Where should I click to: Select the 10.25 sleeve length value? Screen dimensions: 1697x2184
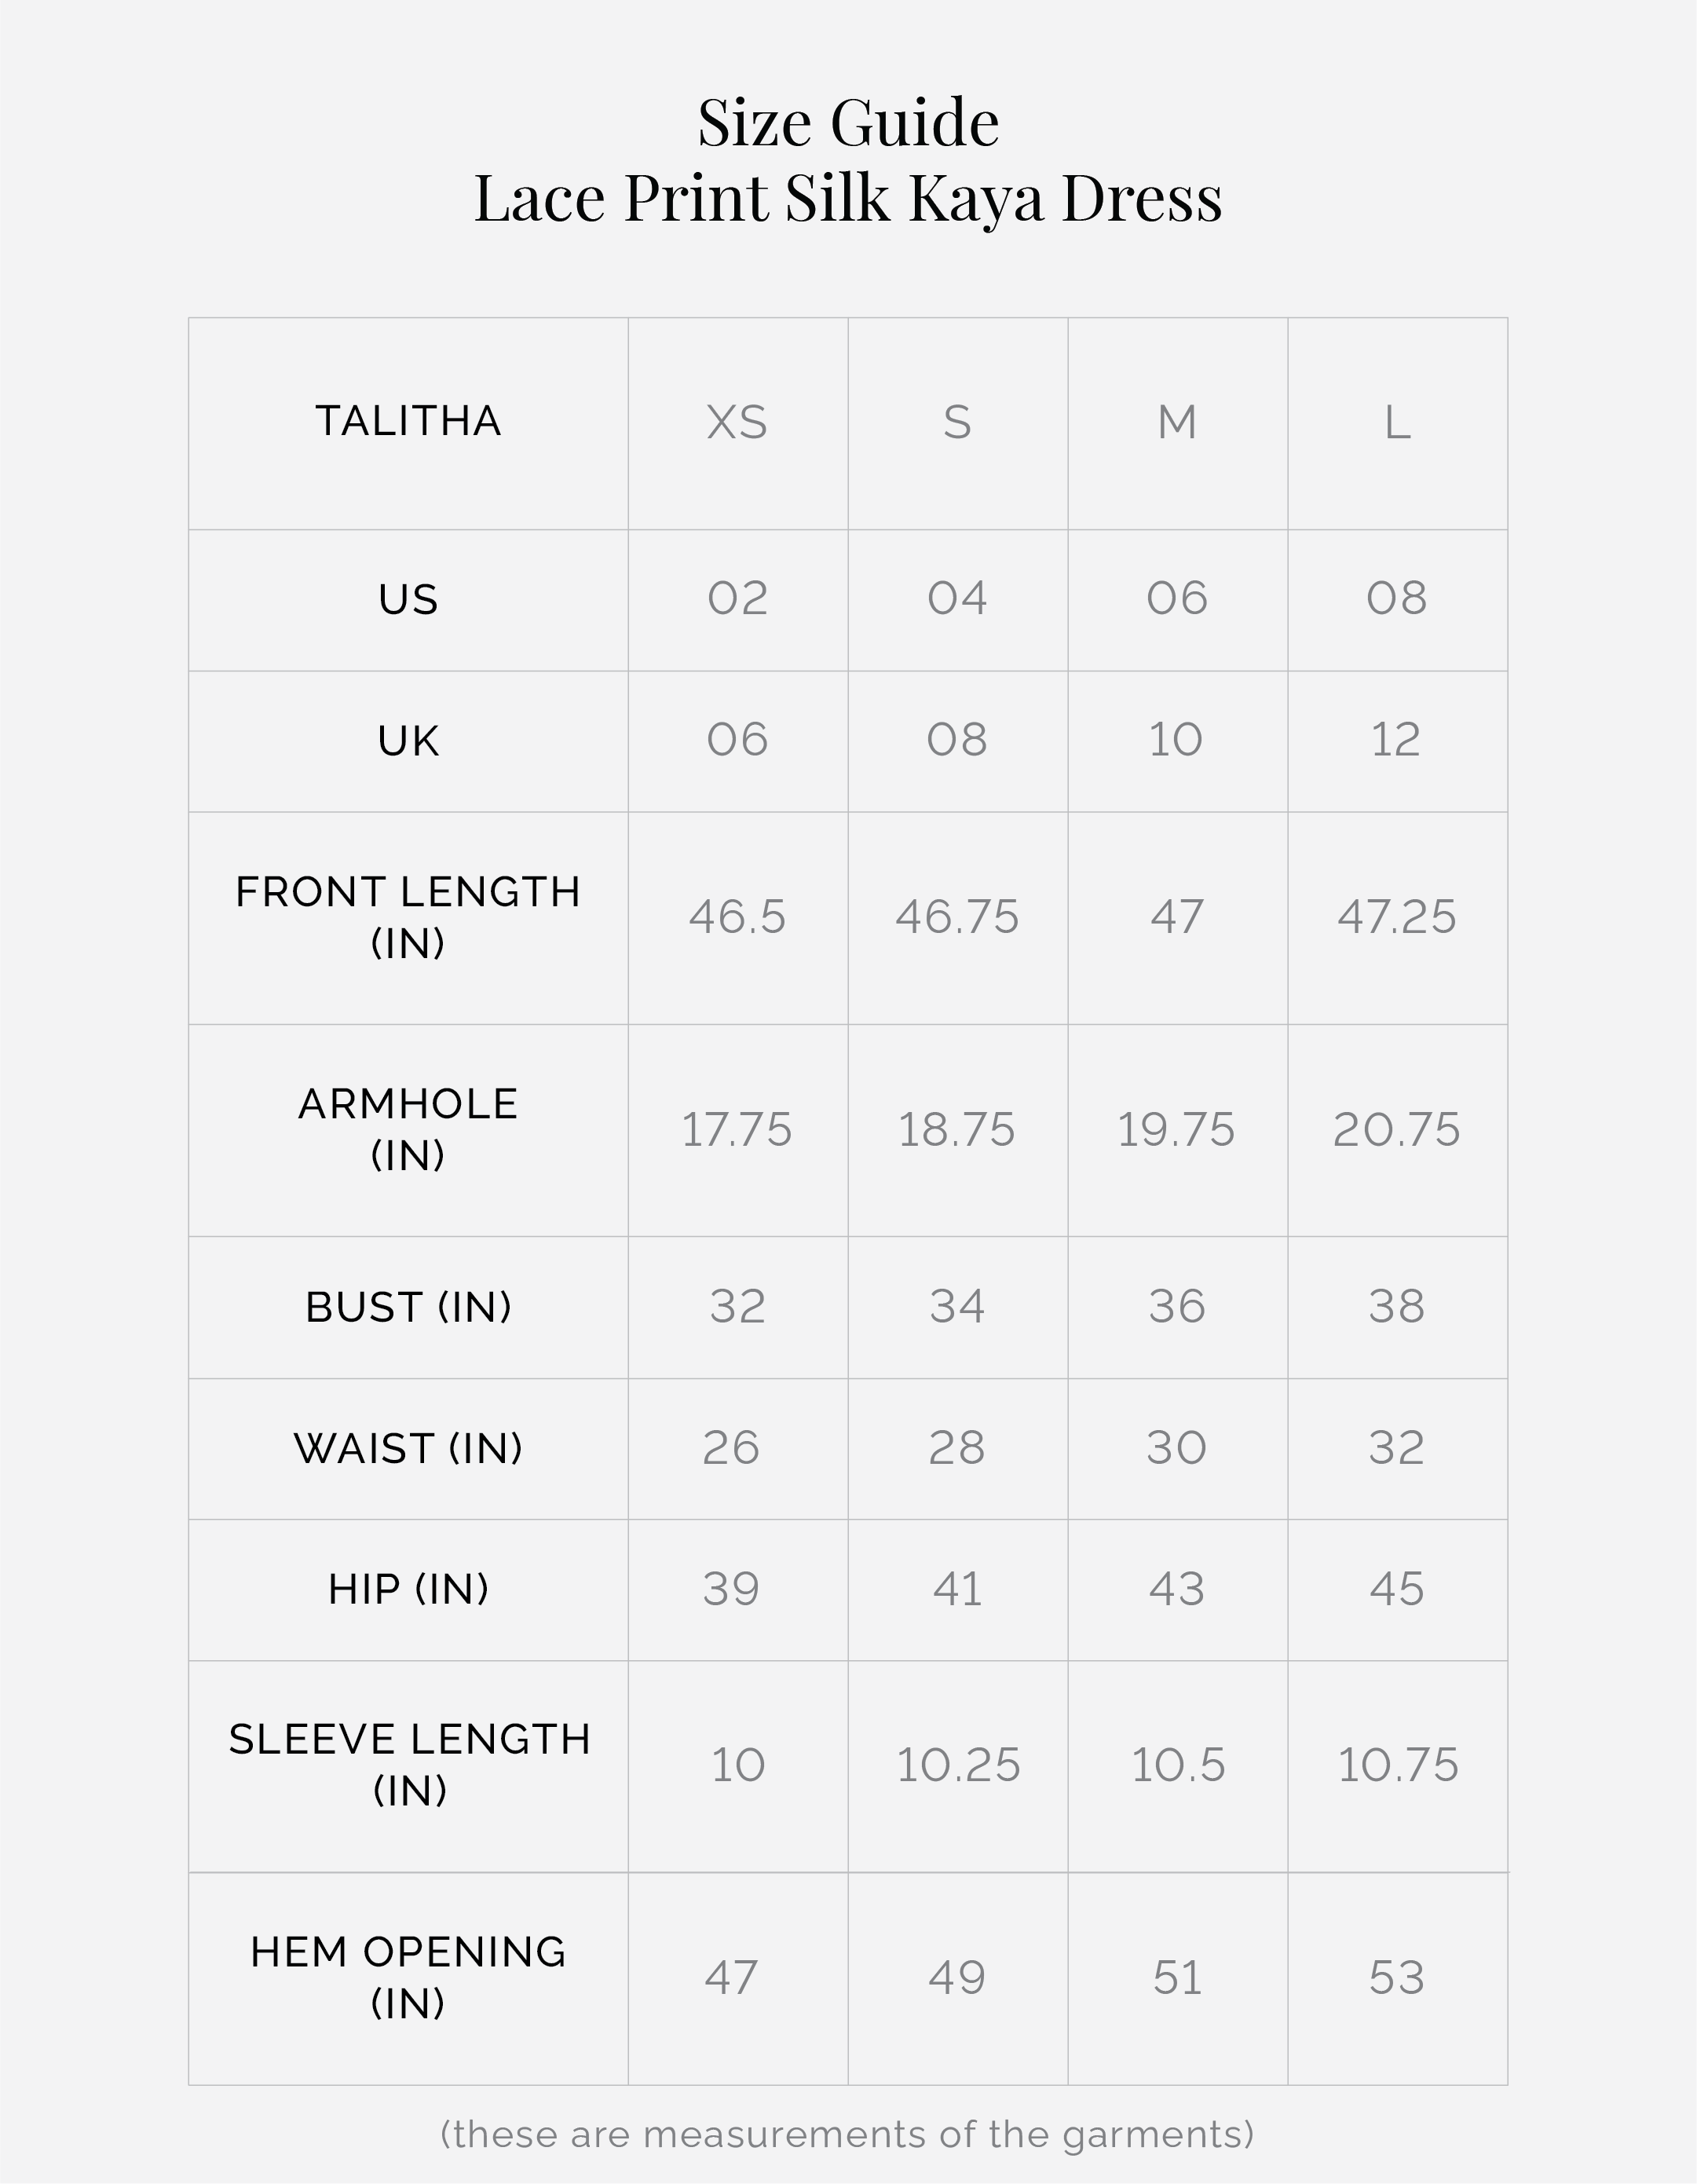(x=958, y=1765)
